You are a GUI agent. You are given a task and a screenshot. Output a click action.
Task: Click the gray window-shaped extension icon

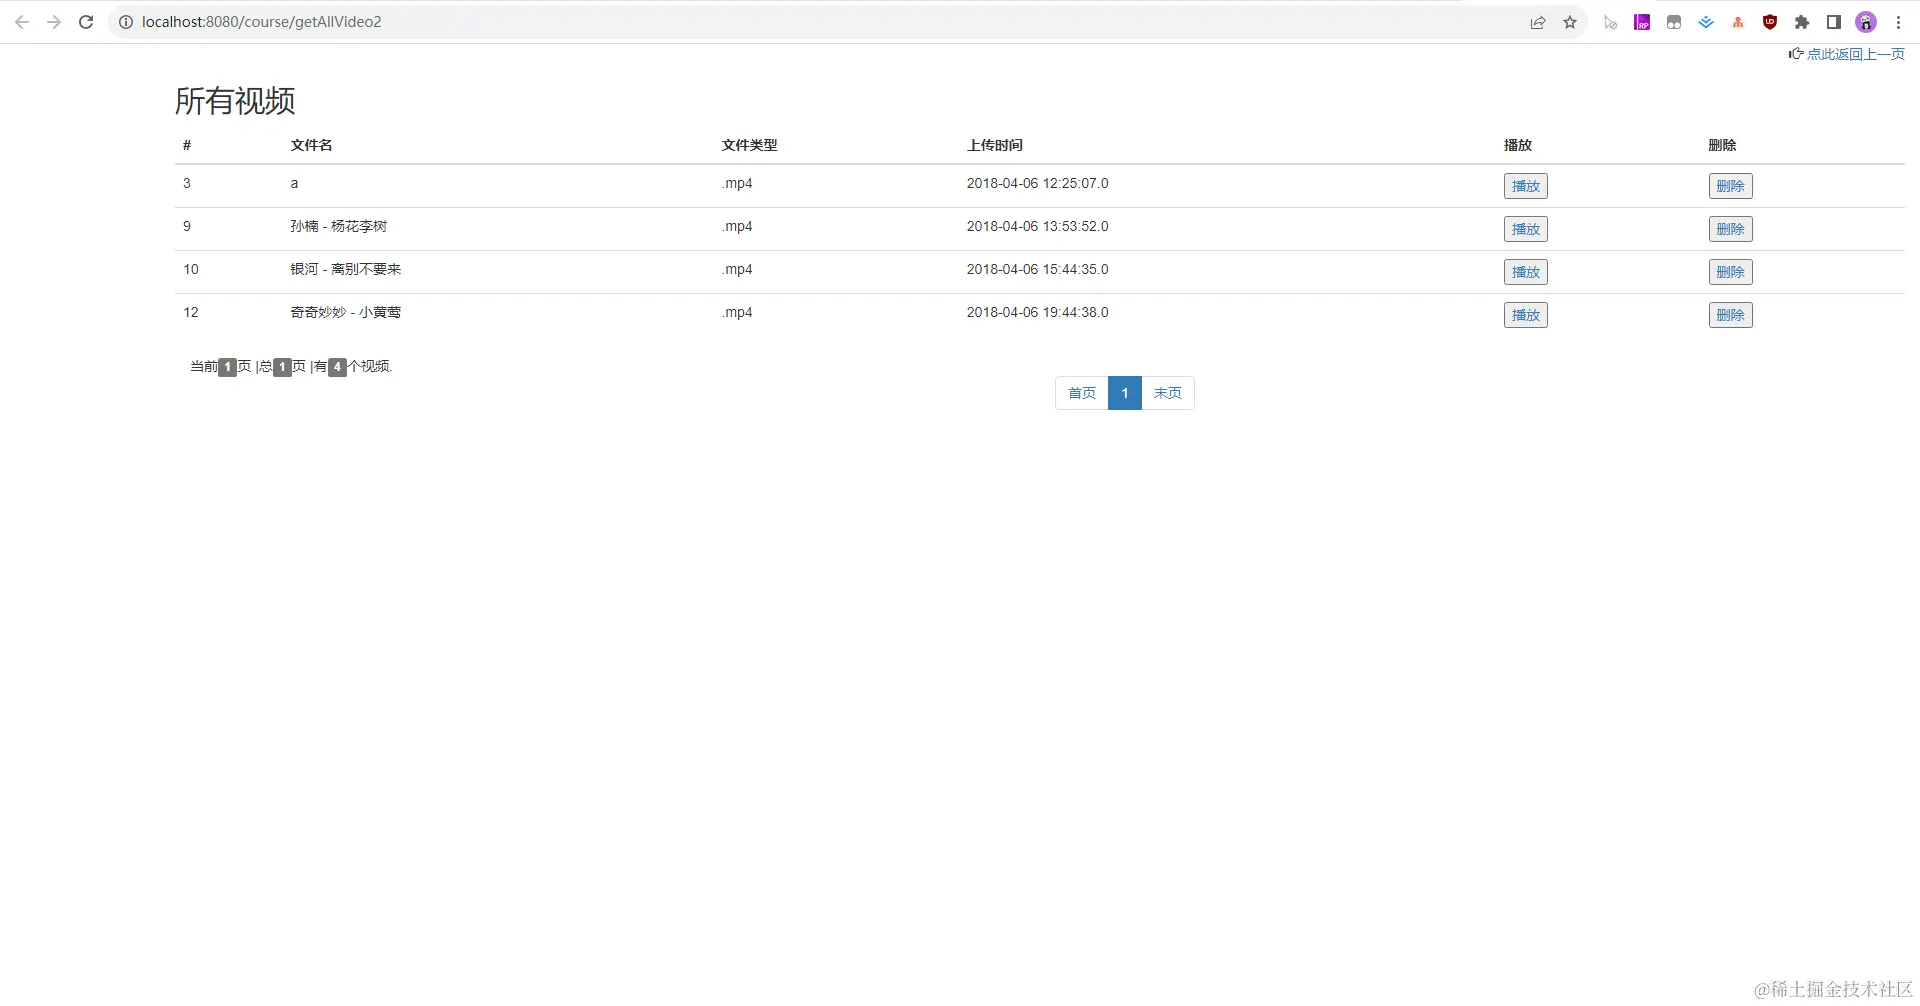pos(1674,22)
